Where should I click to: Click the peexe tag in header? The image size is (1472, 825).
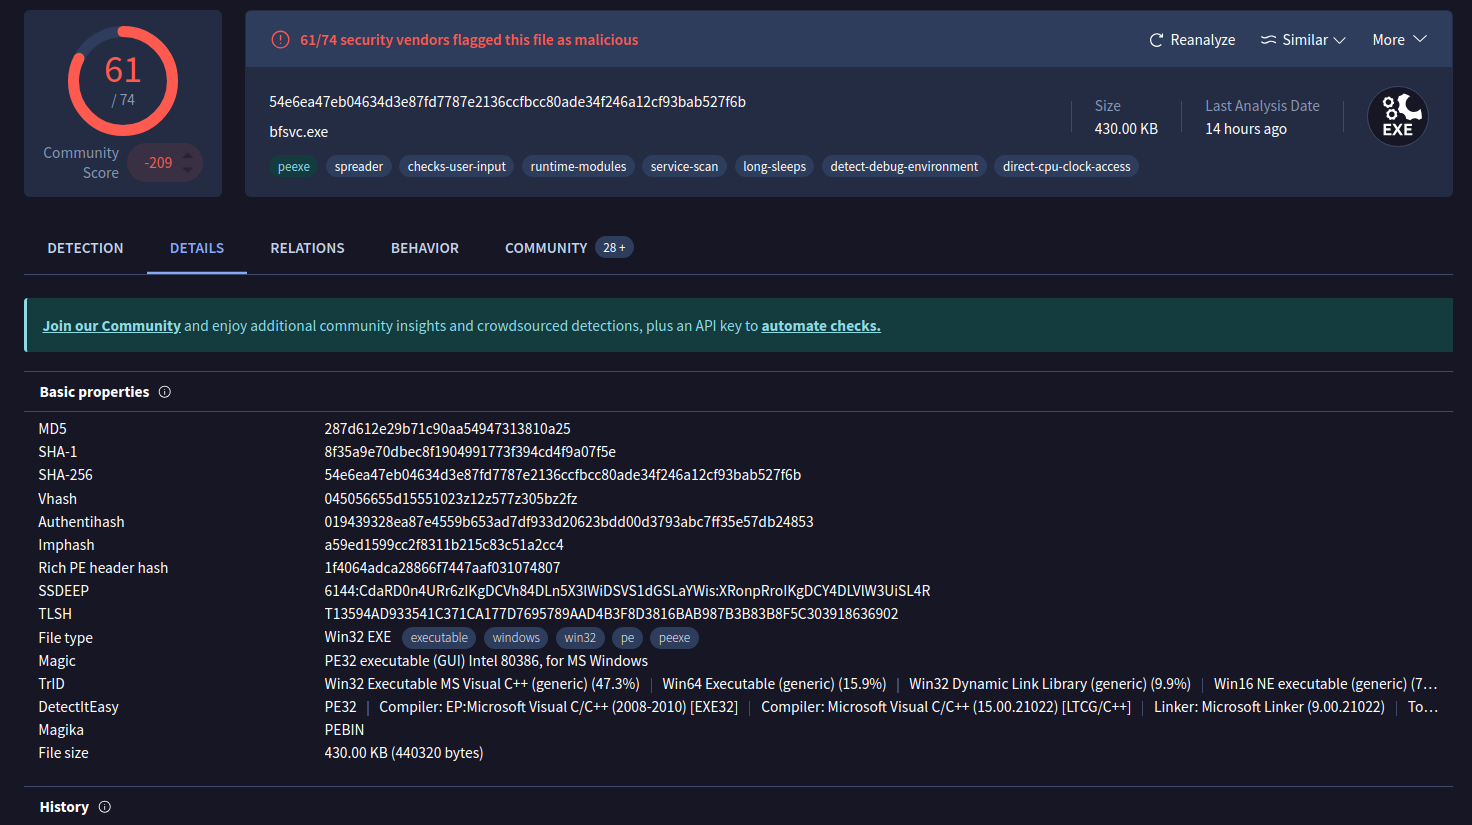pos(294,167)
